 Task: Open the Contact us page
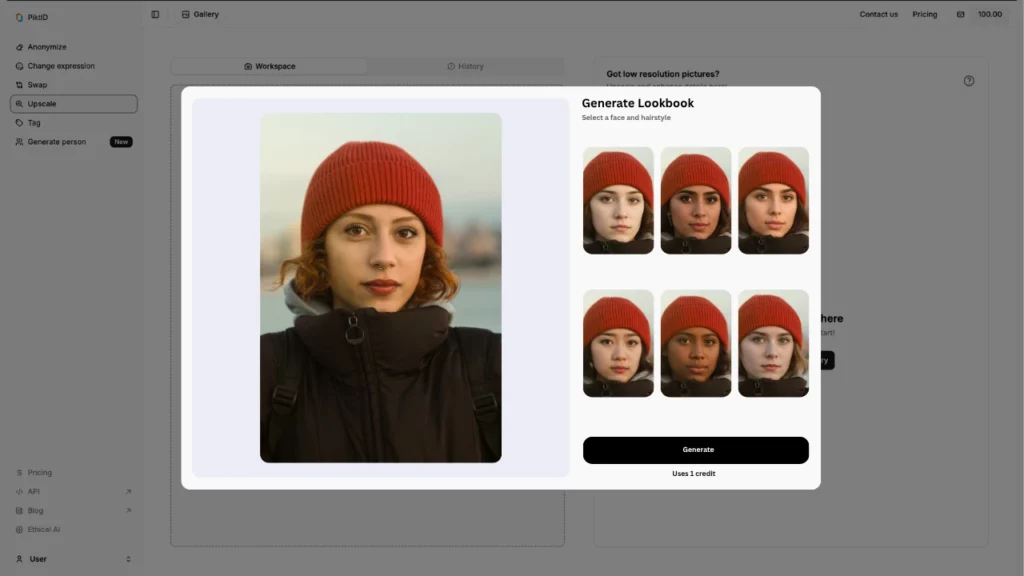click(x=879, y=14)
